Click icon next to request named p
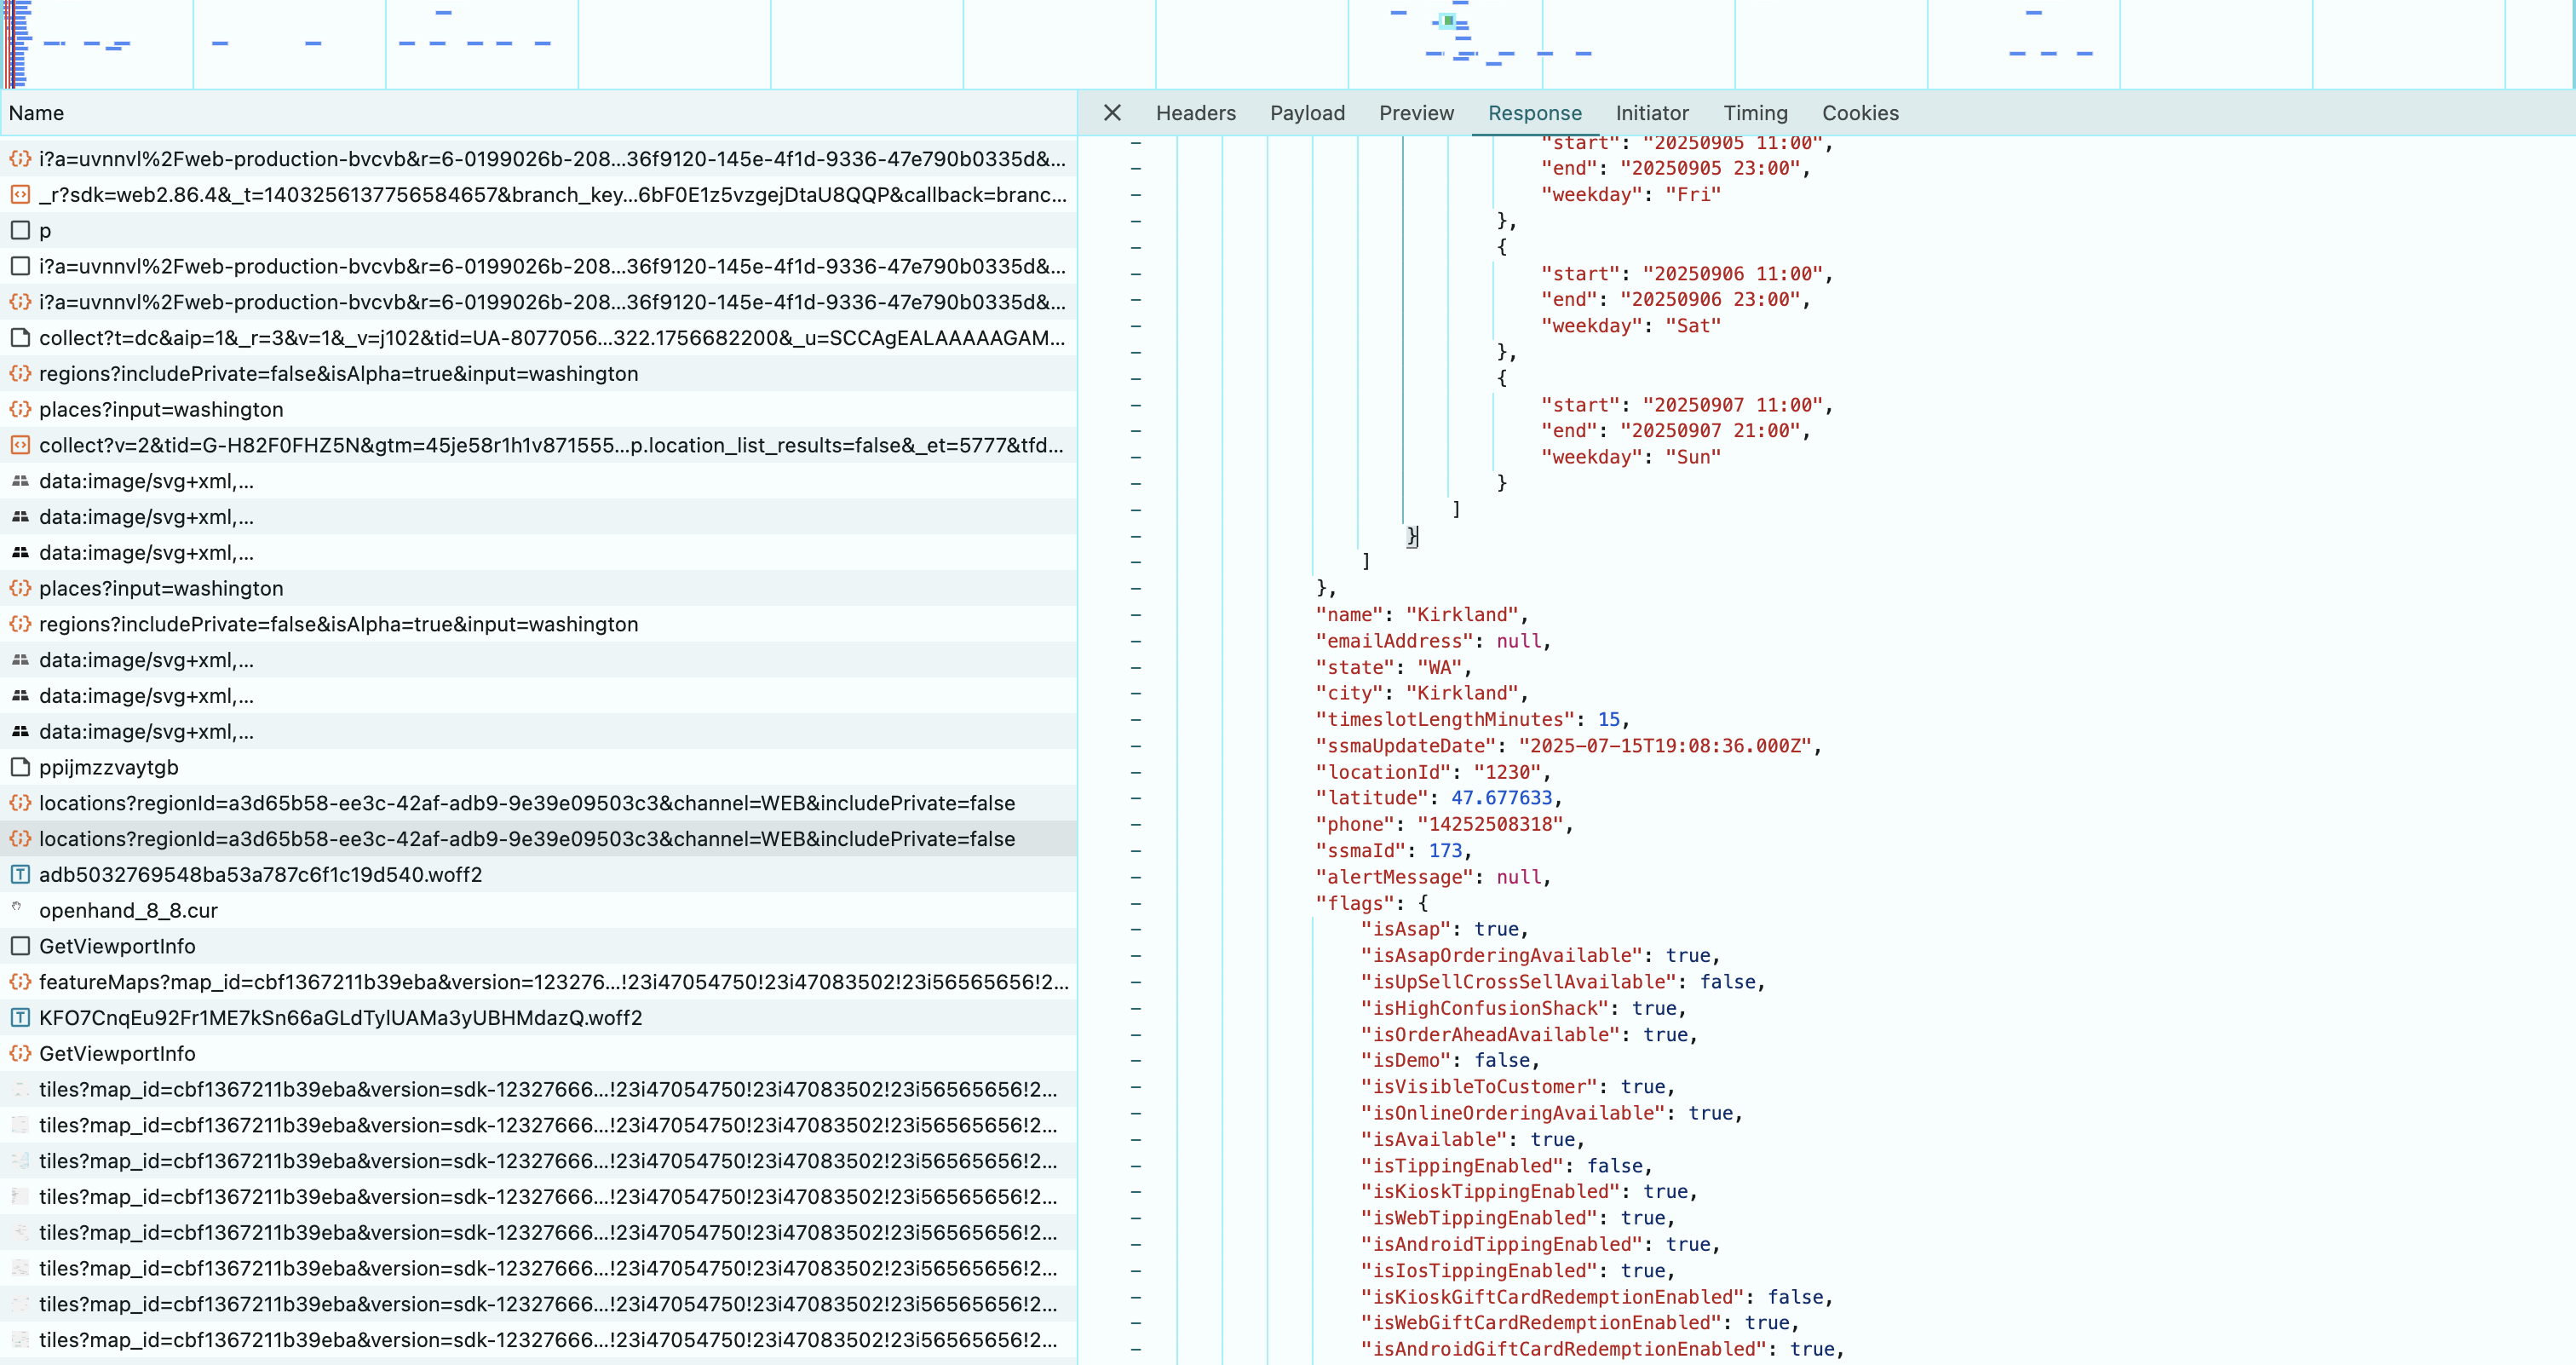Image resolution: width=2576 pixels, height=1365 pixels. [x=20, y=231]
